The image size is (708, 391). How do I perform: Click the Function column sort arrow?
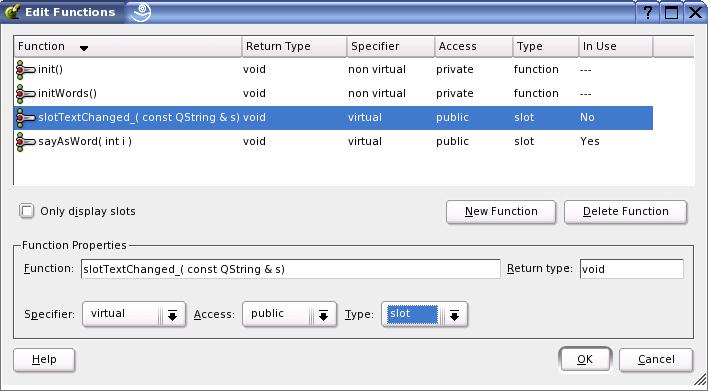84,48
